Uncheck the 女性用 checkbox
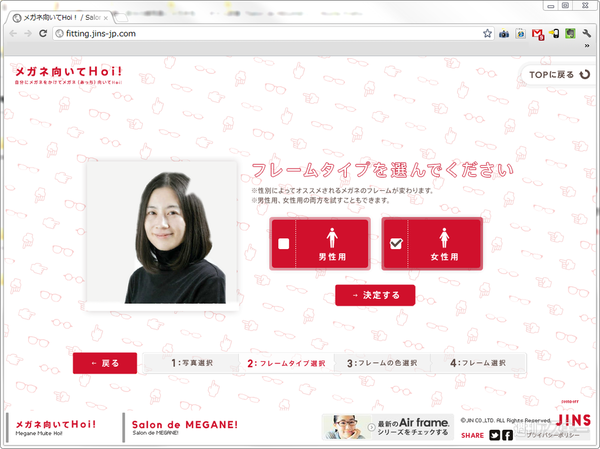Image resolution: width=600 pixels, height=449 pixels. [396, 243]
